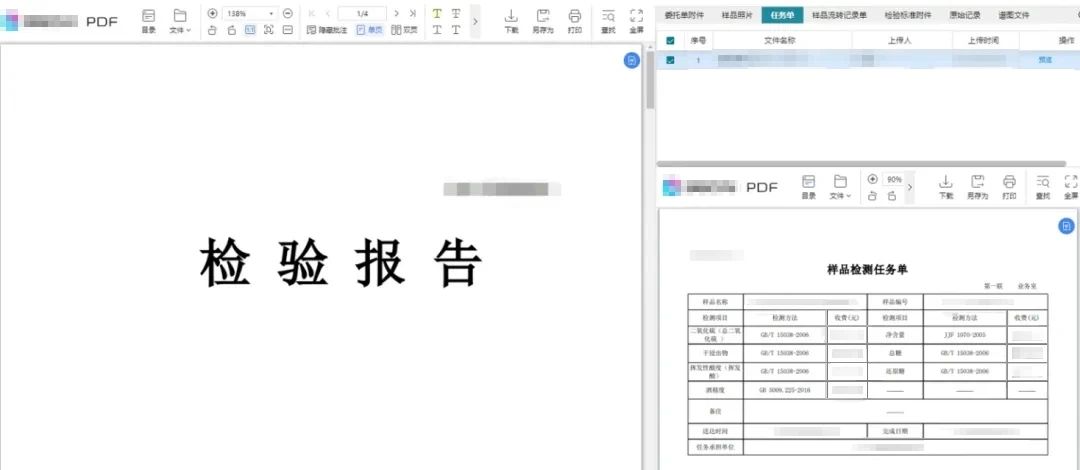The image size is (1080, 470).
Task: Open the 原始记录 tab
Action: point(965,15)
